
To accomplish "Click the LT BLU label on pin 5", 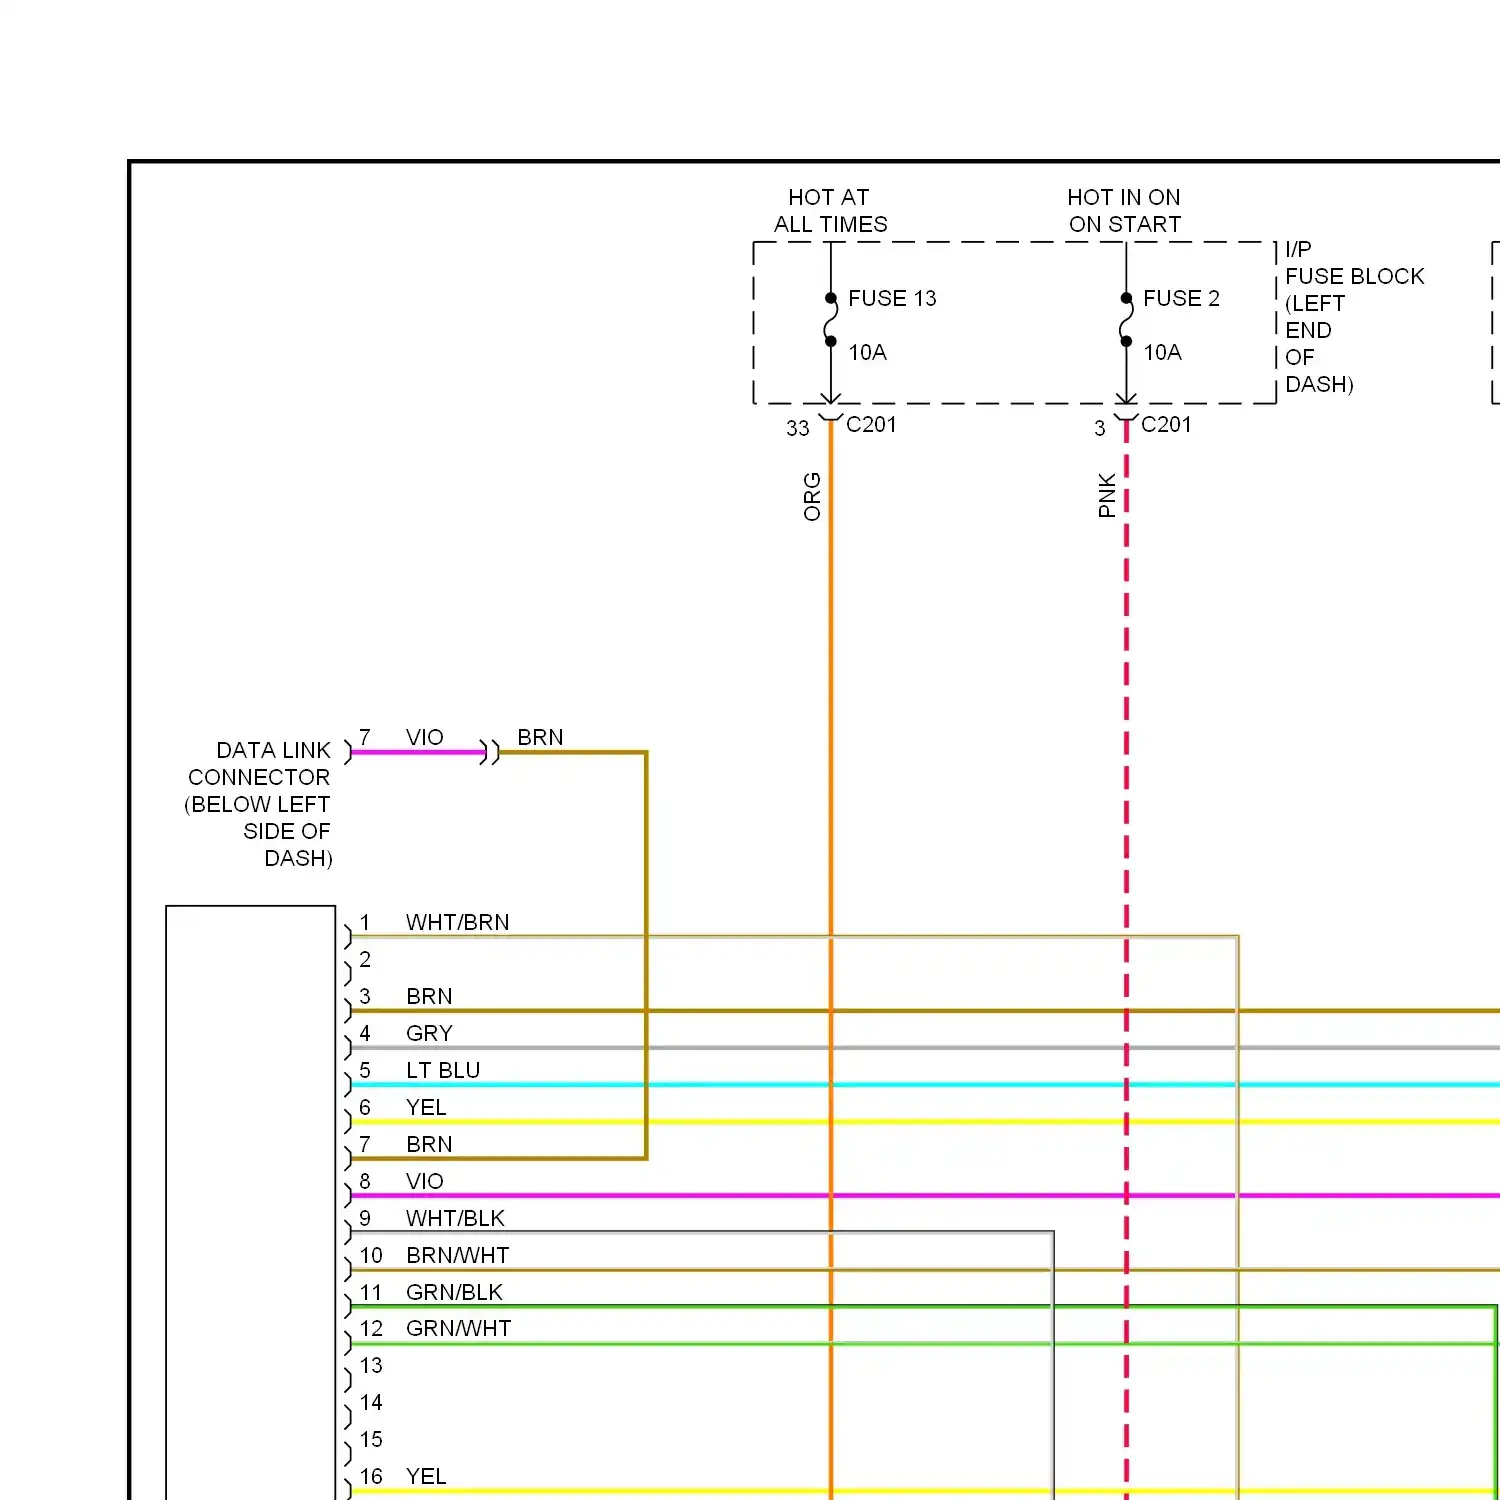I will 443,1070.
